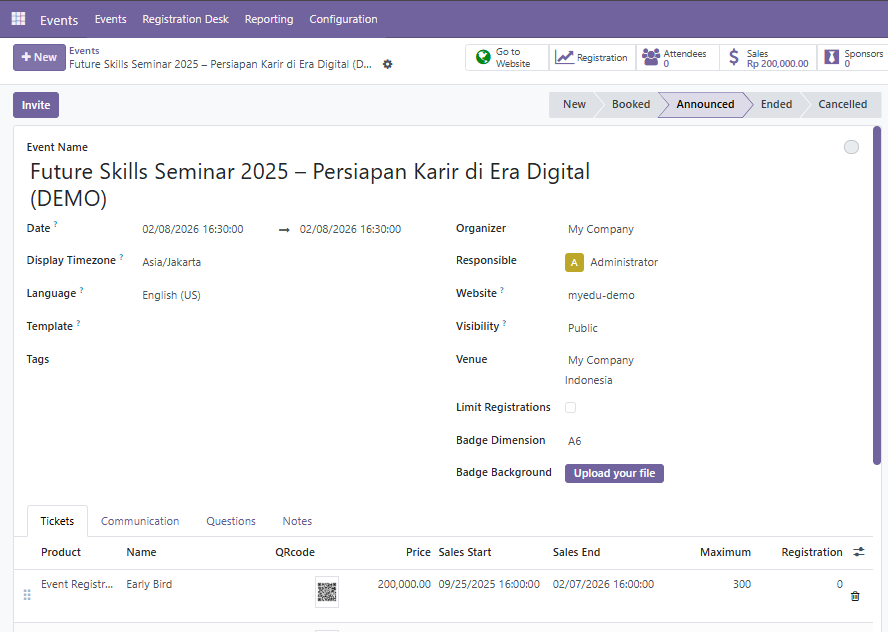Click the Invite button
The width and height of the screenshot is (888, 632).
coord(36,105)
